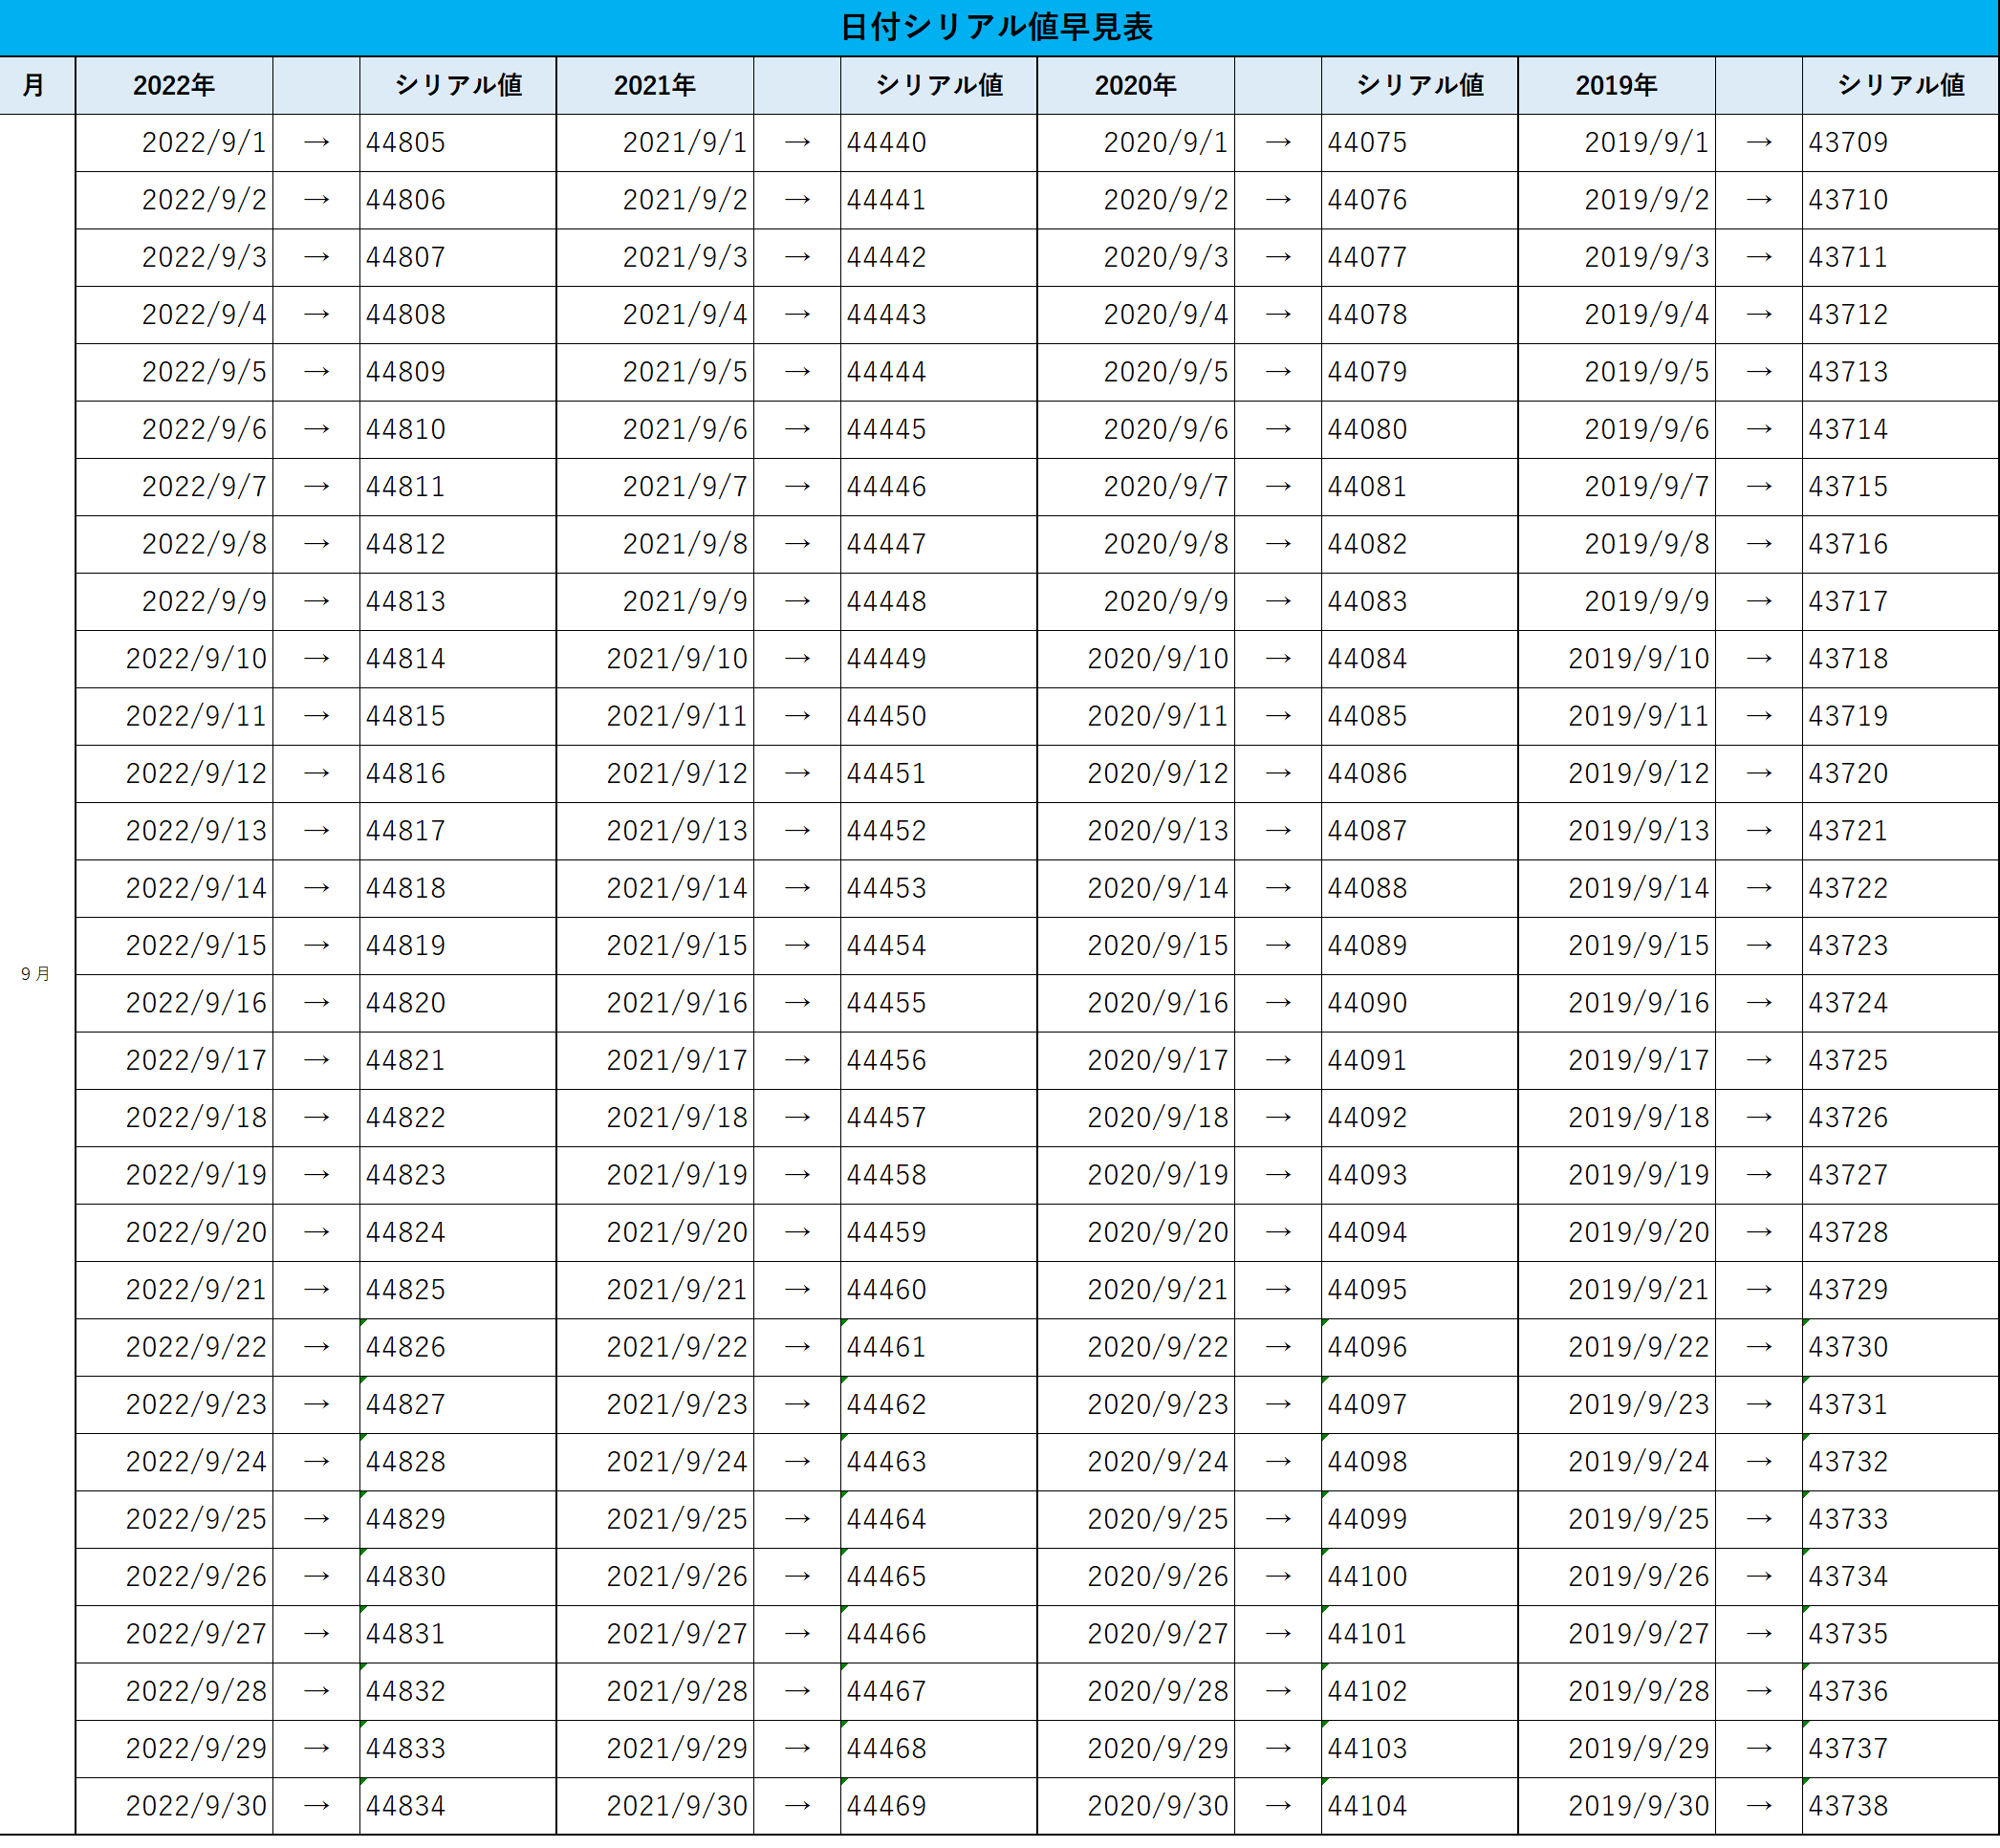Select the serial value 44834
Image resolution: width=2000 pixels, height=1848 pixels.
click(x=458, y=1806)
